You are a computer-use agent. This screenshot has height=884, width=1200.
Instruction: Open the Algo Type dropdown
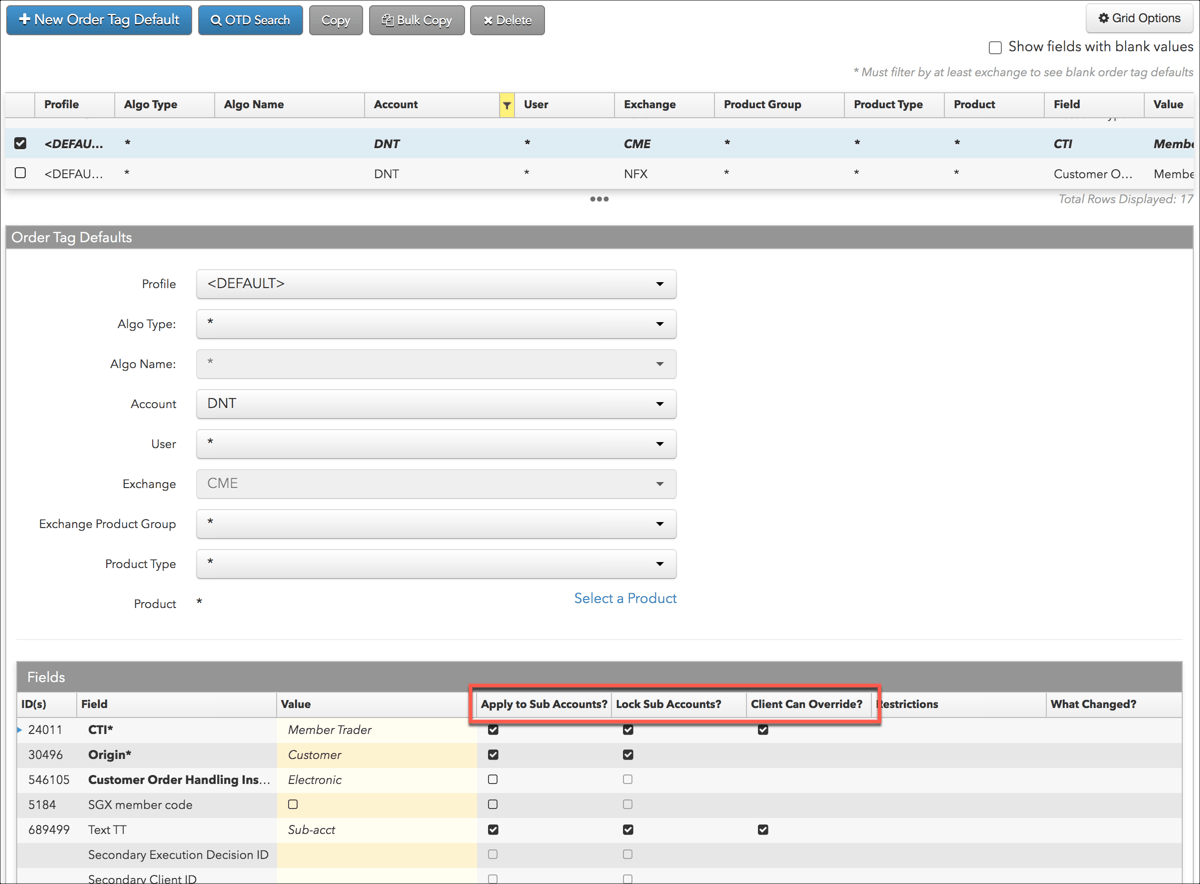coord(436,324)
